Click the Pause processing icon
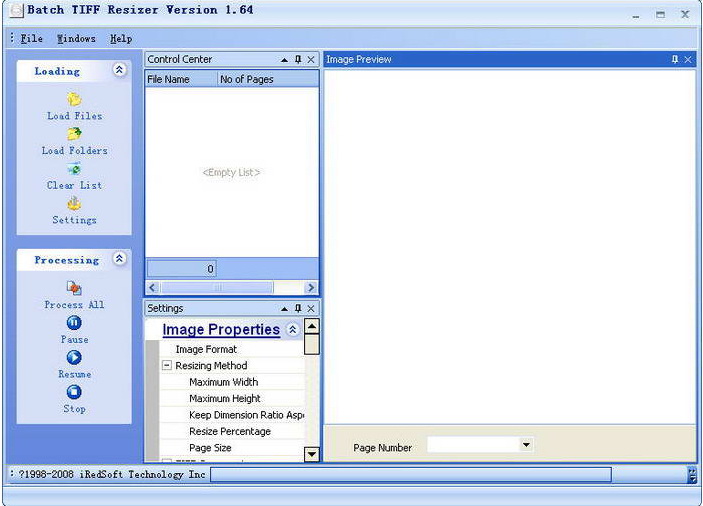703x506 pixels. 74,323
